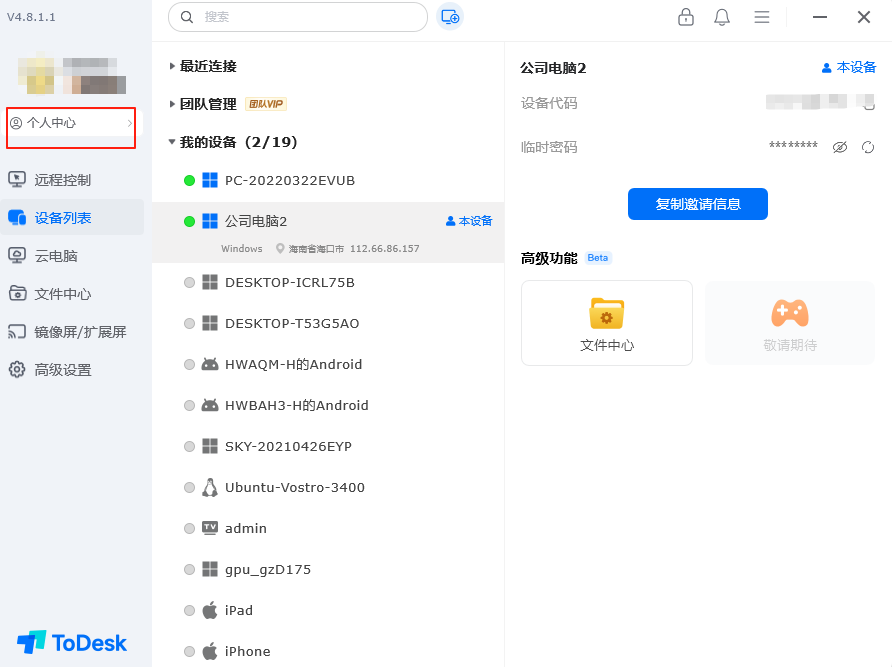Viewport: 892px width, 667px height.
Task: Select HWBAH3-H的Android device
Action: coord(328,405)
